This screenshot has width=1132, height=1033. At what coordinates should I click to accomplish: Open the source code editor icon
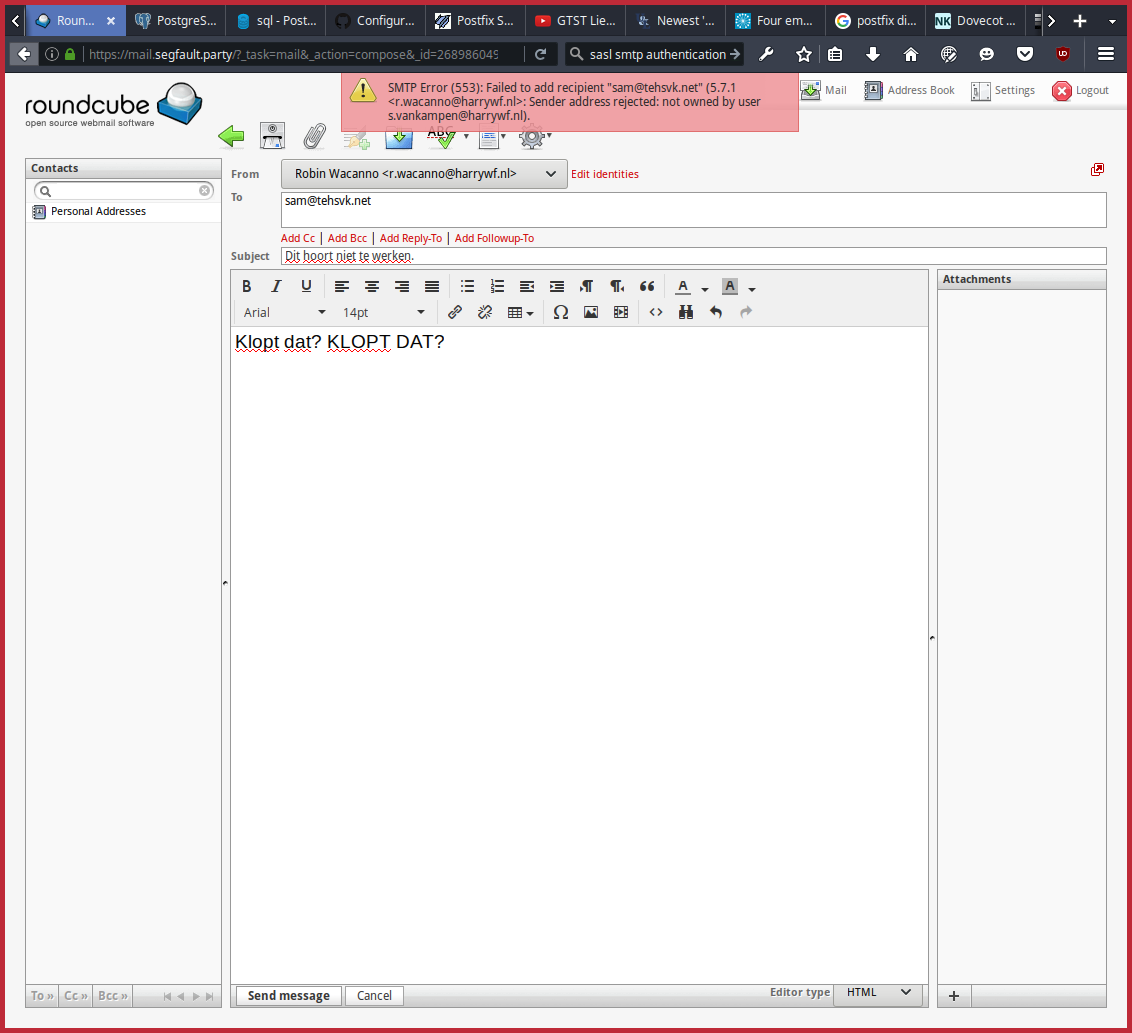(656, 312)
